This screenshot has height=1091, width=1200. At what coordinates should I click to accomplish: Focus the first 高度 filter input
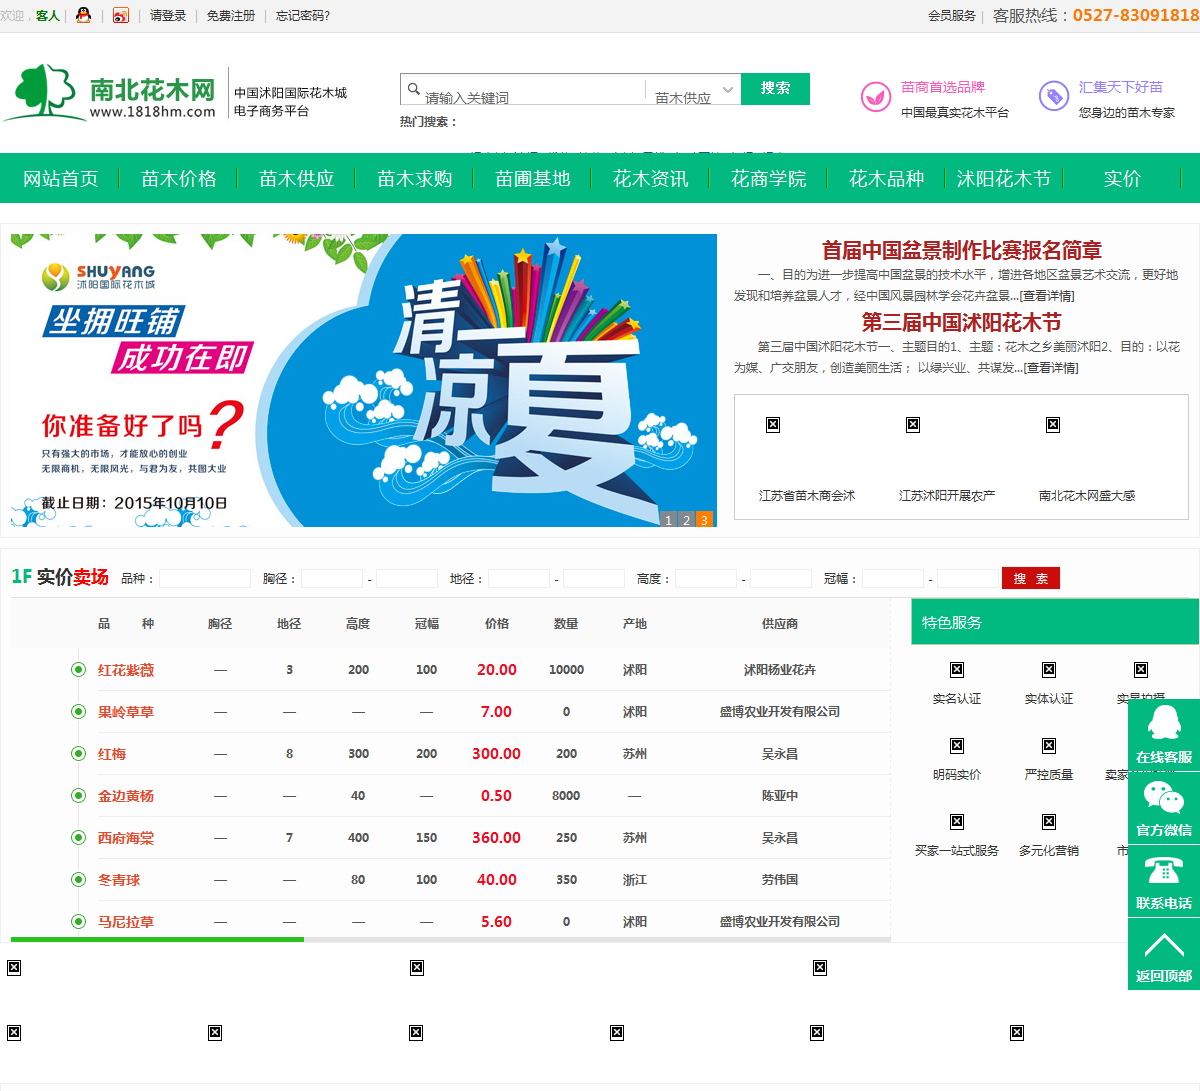706,578
